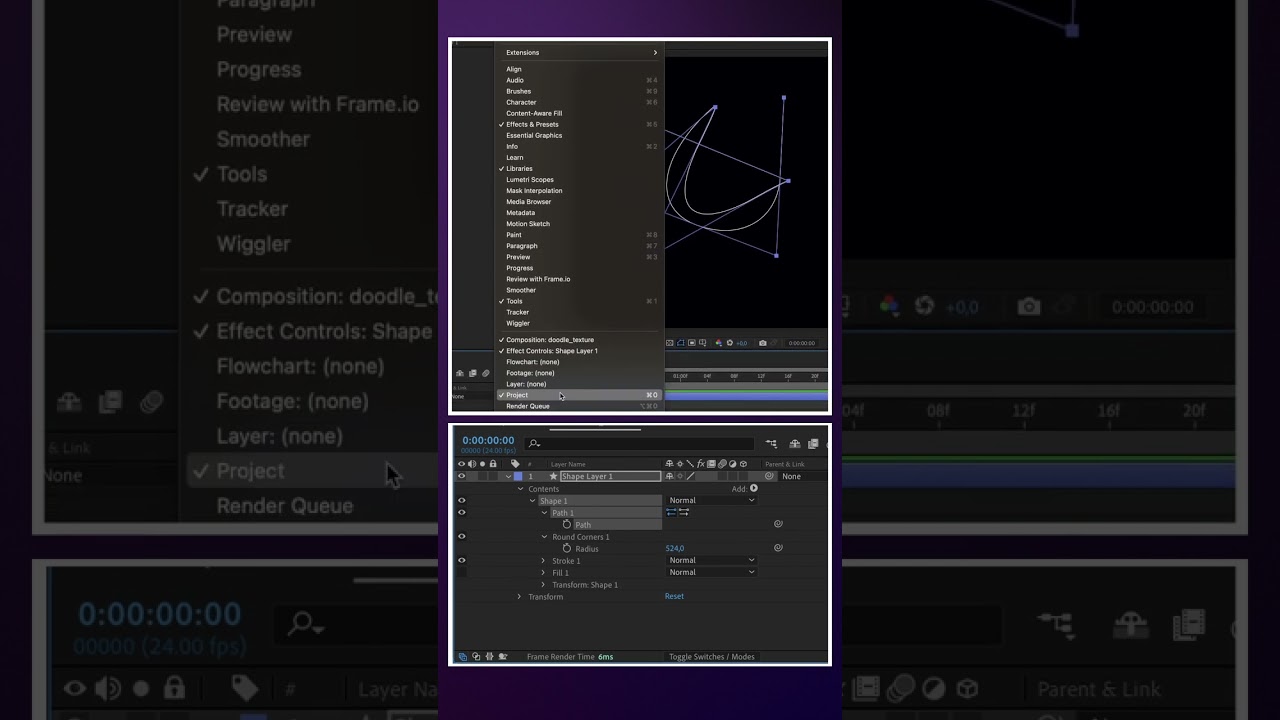Screen dimensions: 1280x720
Task: Toggle the shy switch on Shape Layer 1
Action: (x=669, y=476)
